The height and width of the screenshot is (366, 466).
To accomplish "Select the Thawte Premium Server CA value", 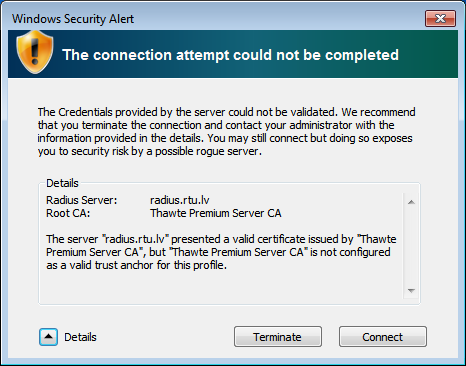I will 216,213.
